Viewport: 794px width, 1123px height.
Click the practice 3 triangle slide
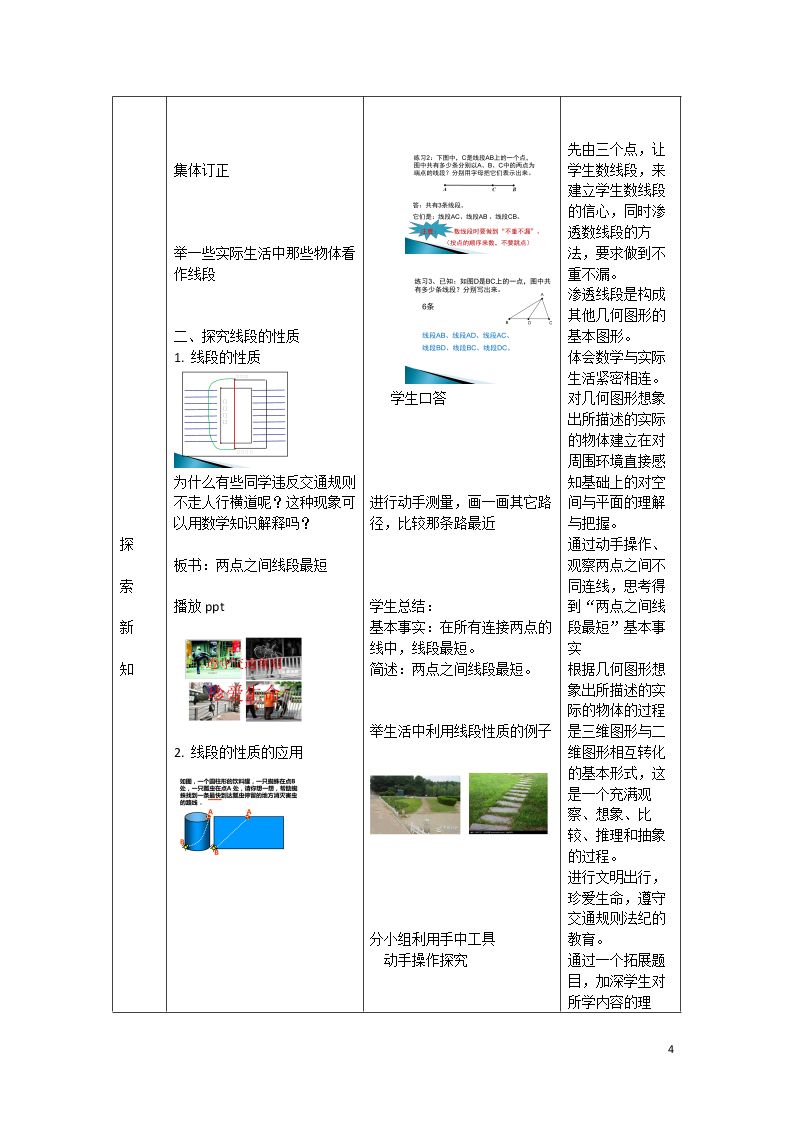click(x=478, y=329)
